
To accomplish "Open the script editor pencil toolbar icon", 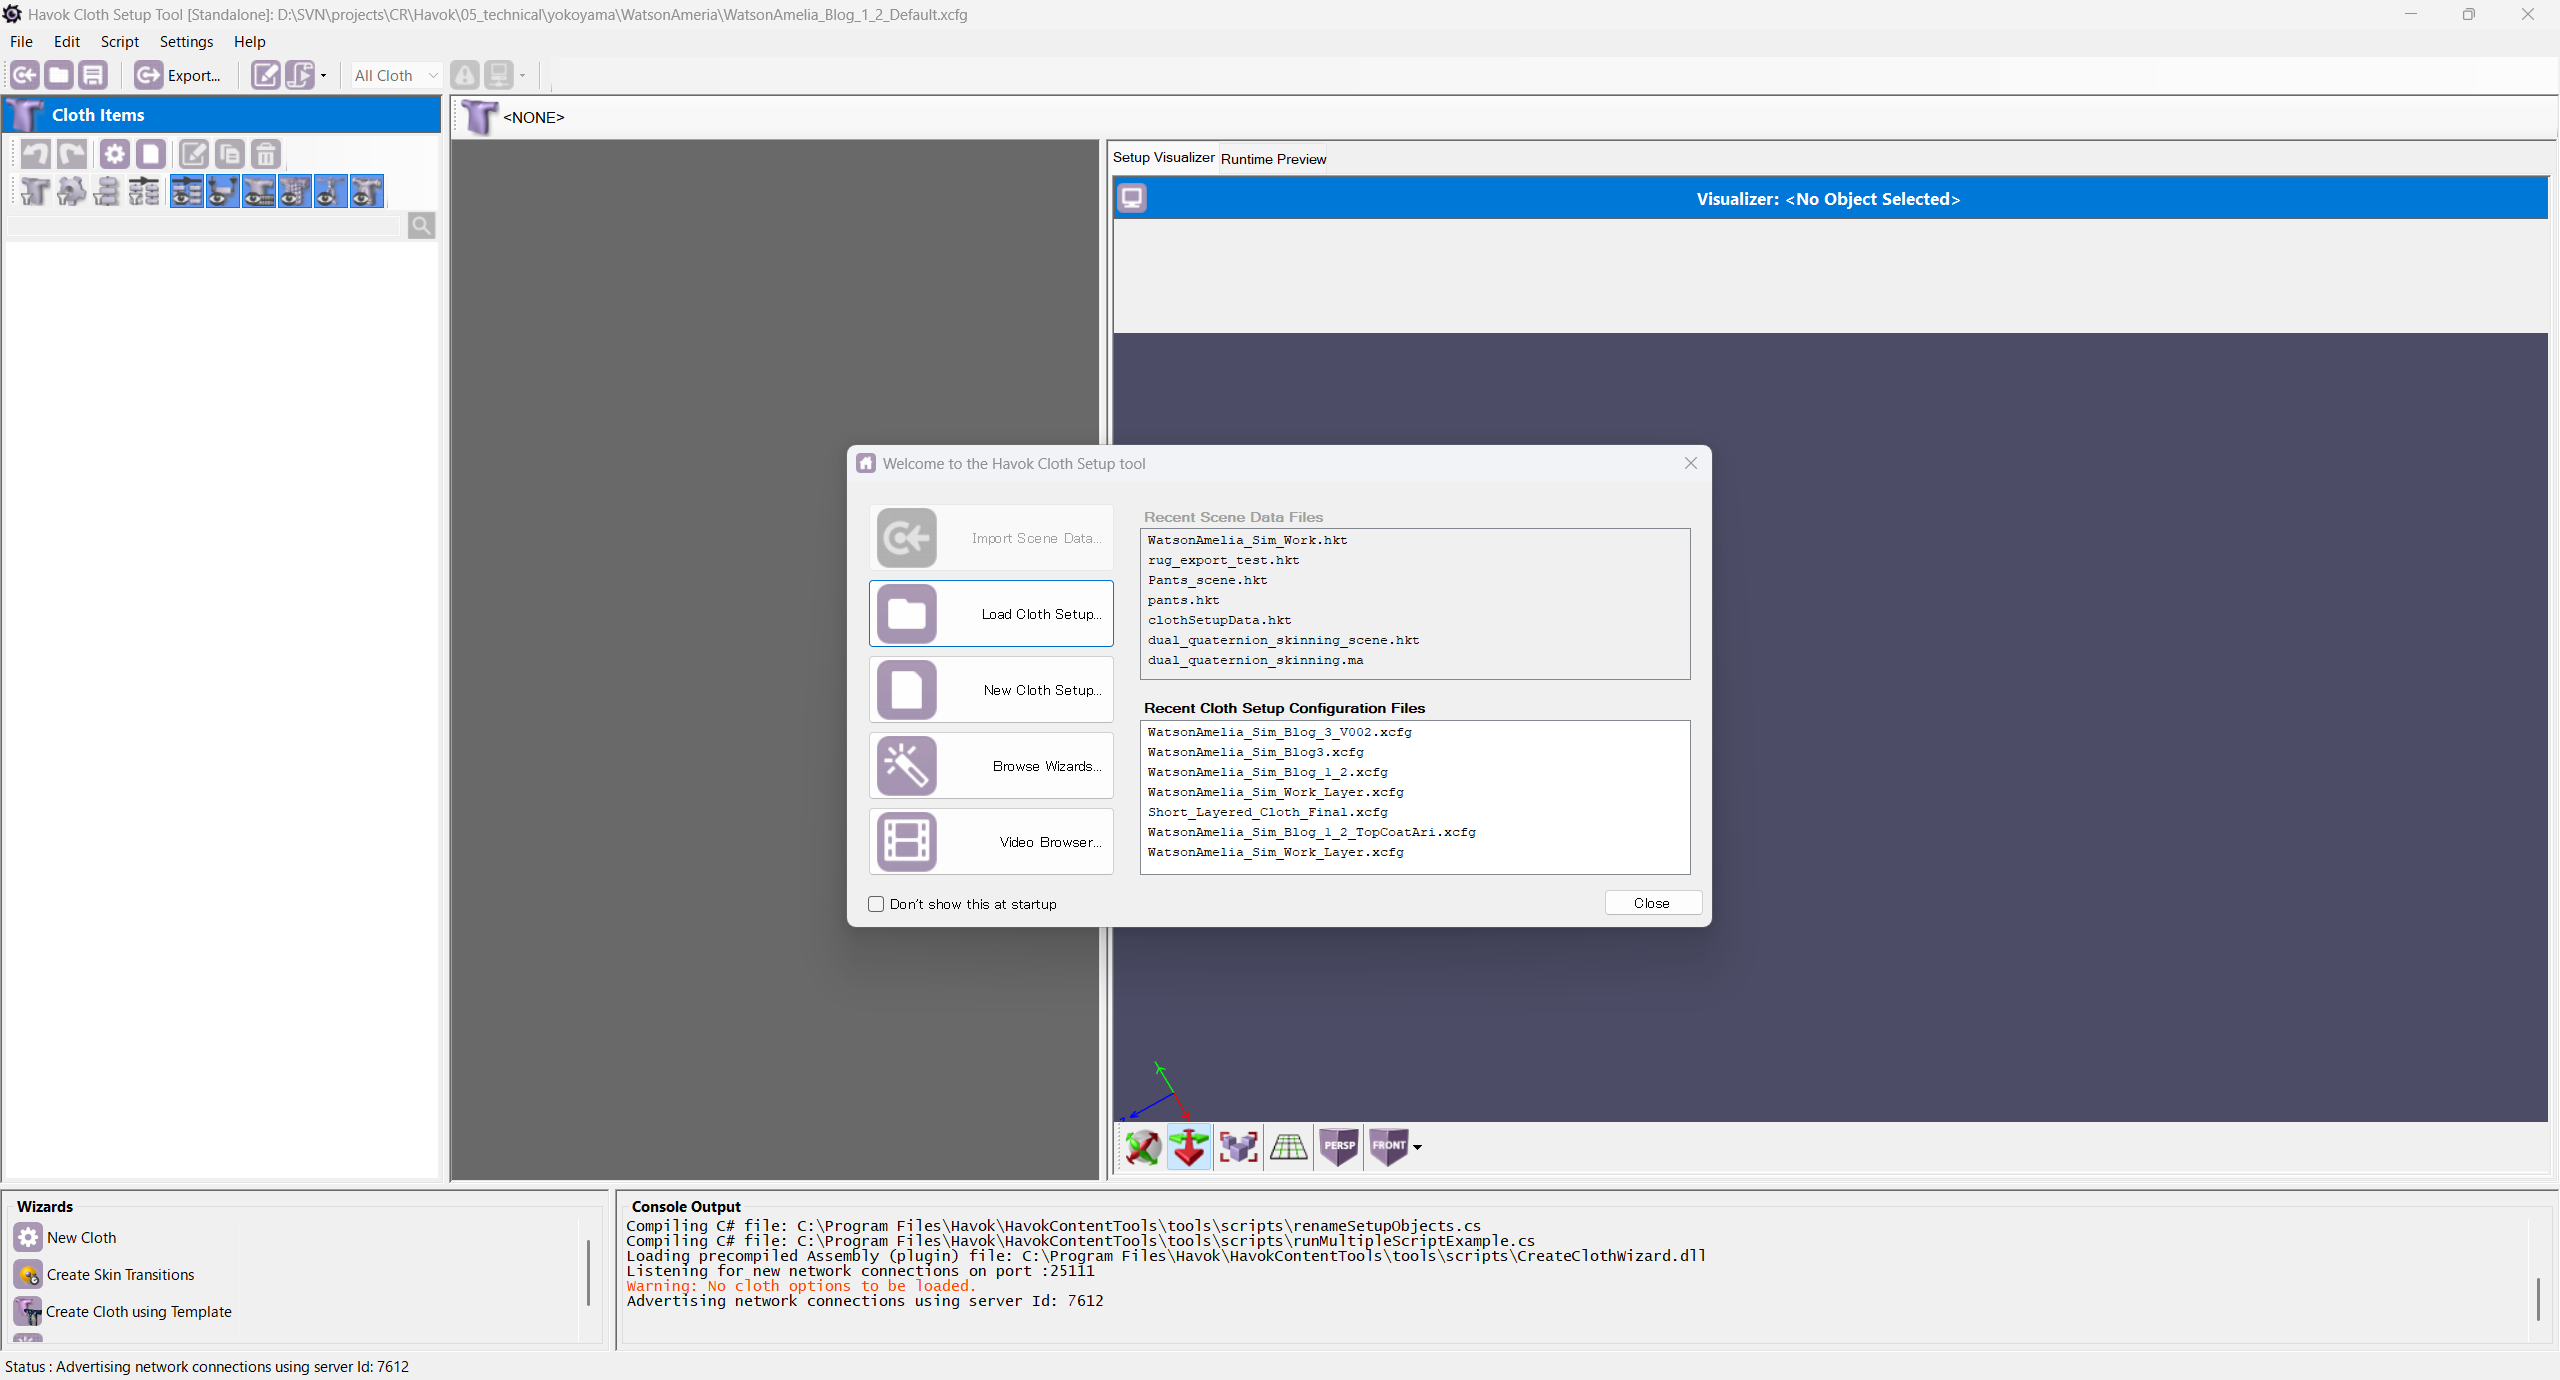I will point(265,75).
